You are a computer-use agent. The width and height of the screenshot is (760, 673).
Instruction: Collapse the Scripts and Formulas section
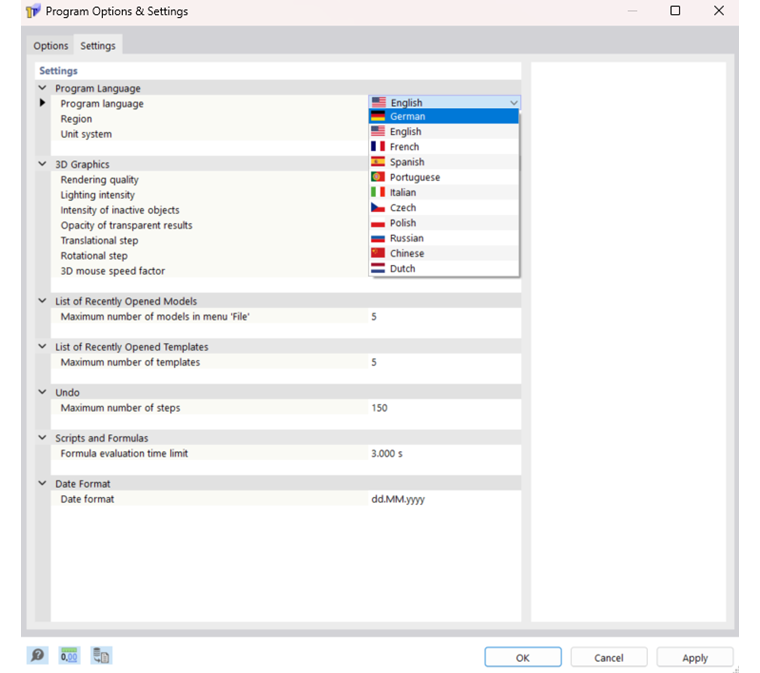click(43, 438)
